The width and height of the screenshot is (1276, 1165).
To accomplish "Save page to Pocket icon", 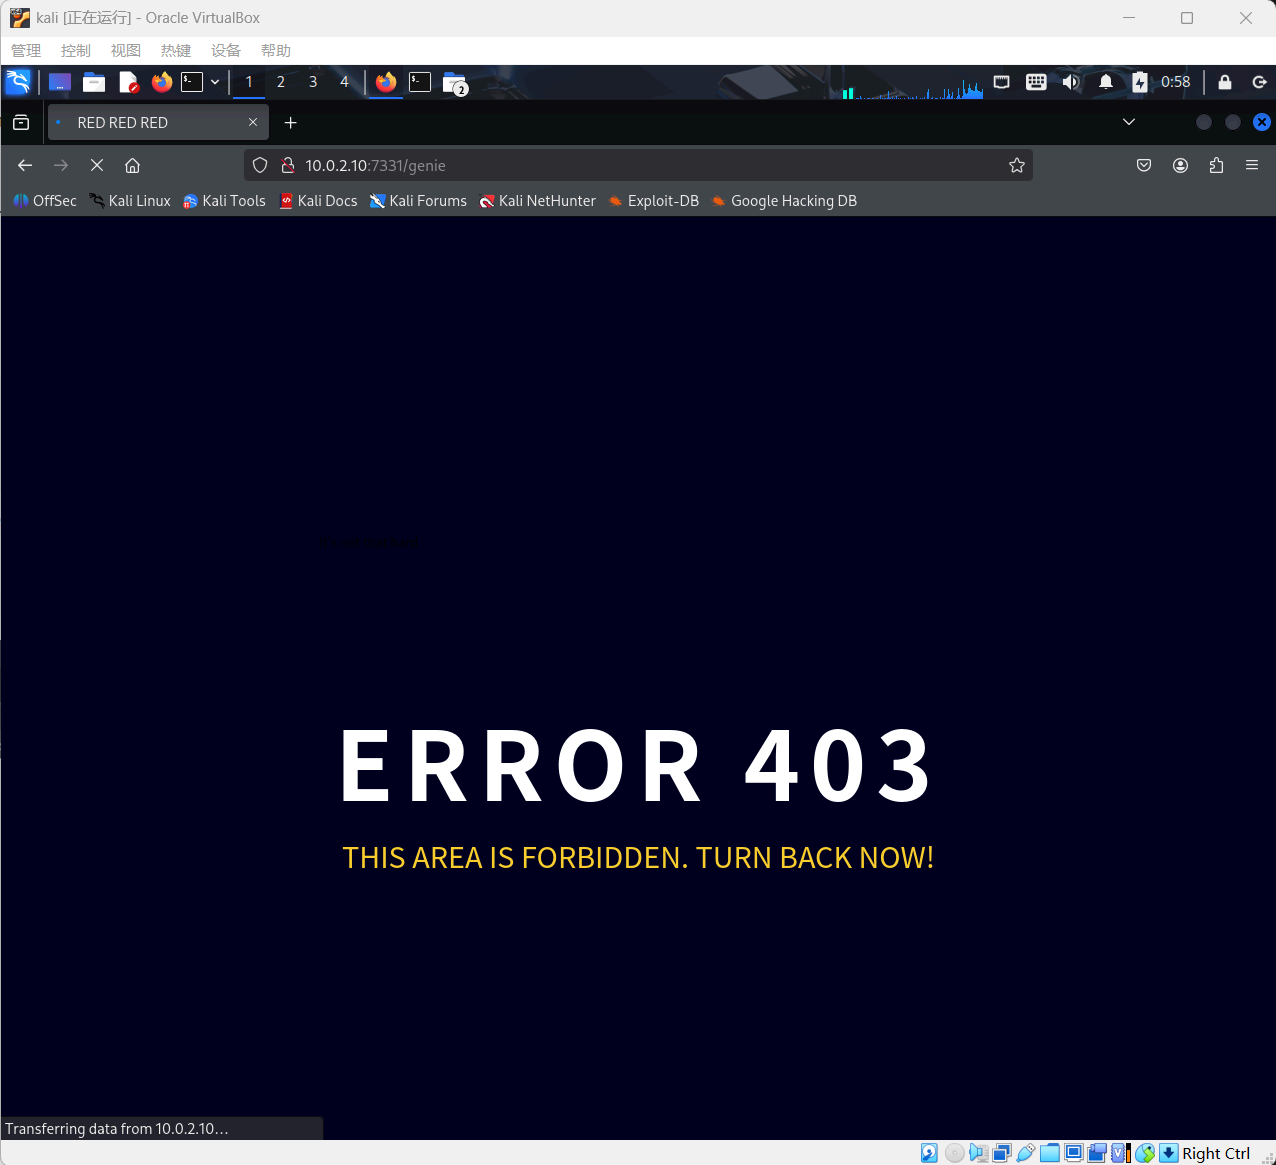I will 1144,166.
